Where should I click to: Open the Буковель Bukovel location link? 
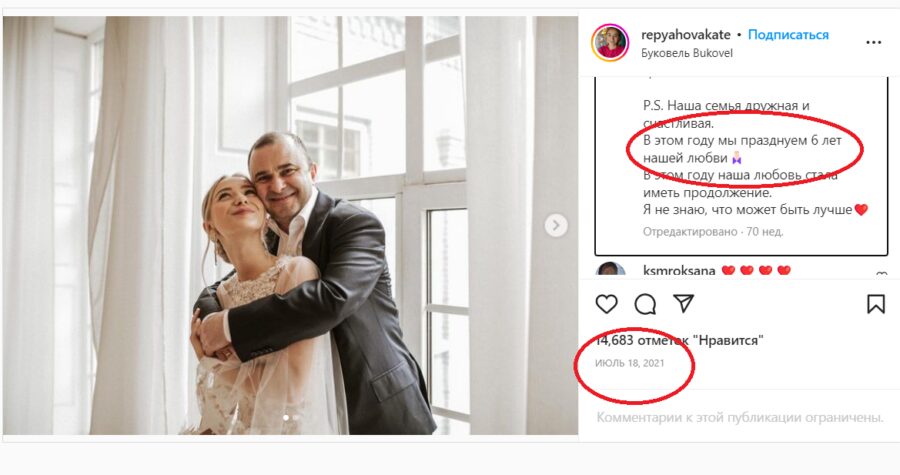pyautogui.click(x=686, y=53)
